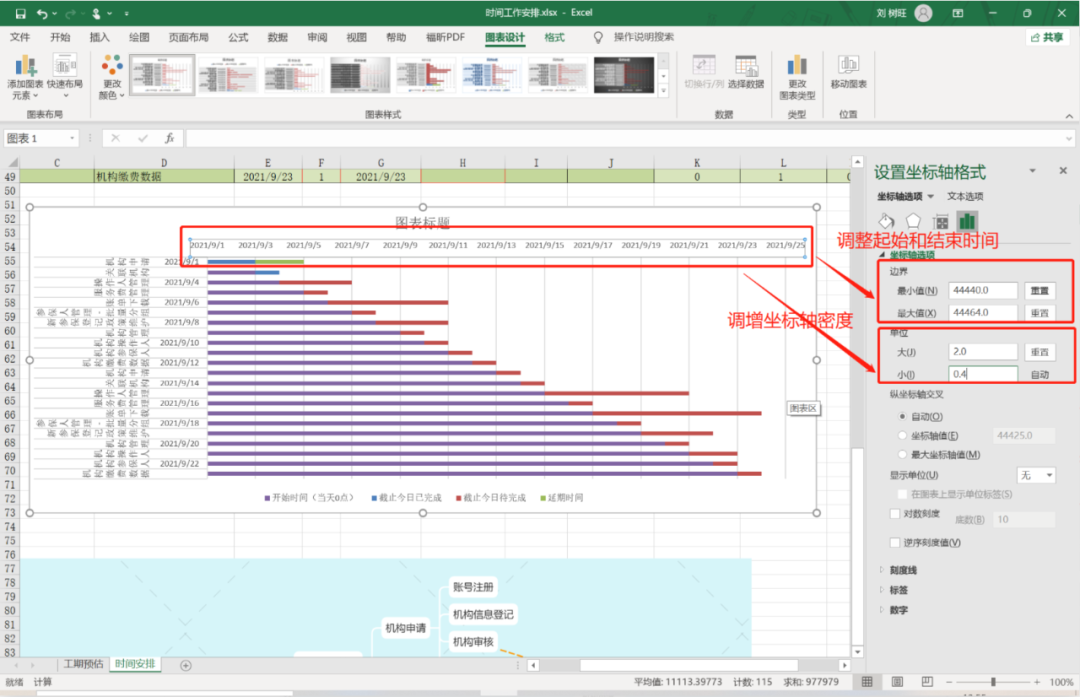Viewport: 1080px width, 697px height.
Task: Click 自动 next to 小(I) unit
Action: point(1039,375)
